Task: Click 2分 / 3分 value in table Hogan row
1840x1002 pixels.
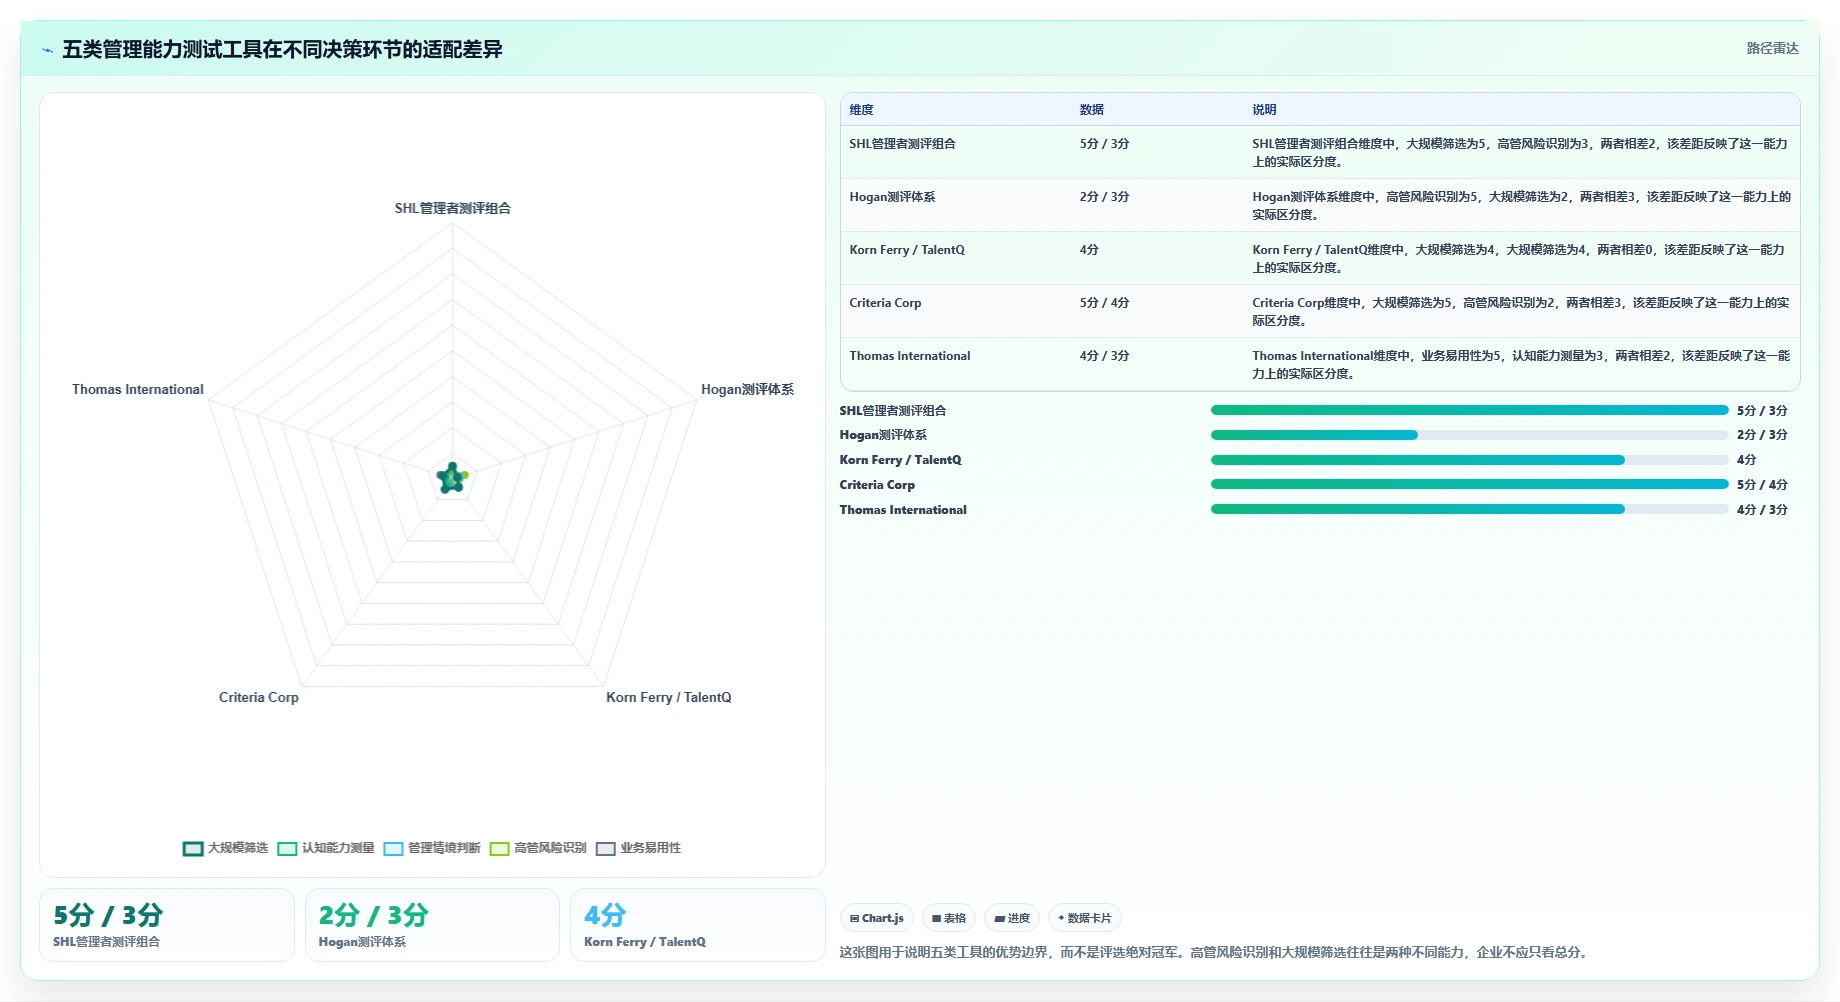Action: point(1104,197)
